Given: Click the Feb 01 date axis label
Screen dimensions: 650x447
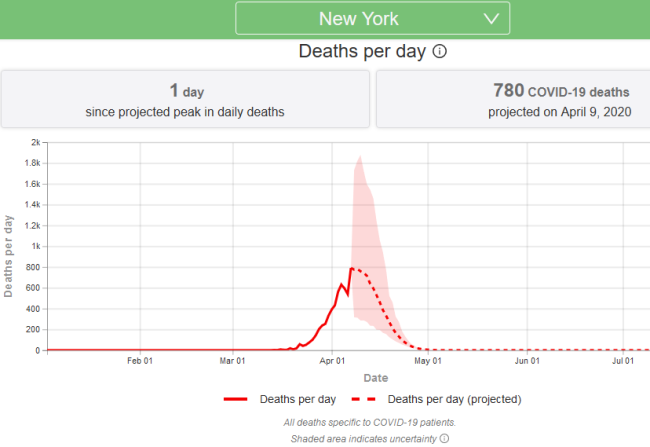Looking at the screenshot, I should [x=140, y=361].
